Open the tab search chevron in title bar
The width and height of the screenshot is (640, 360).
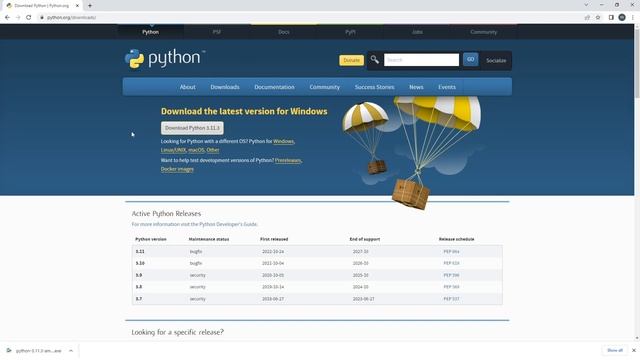[586, 5]
